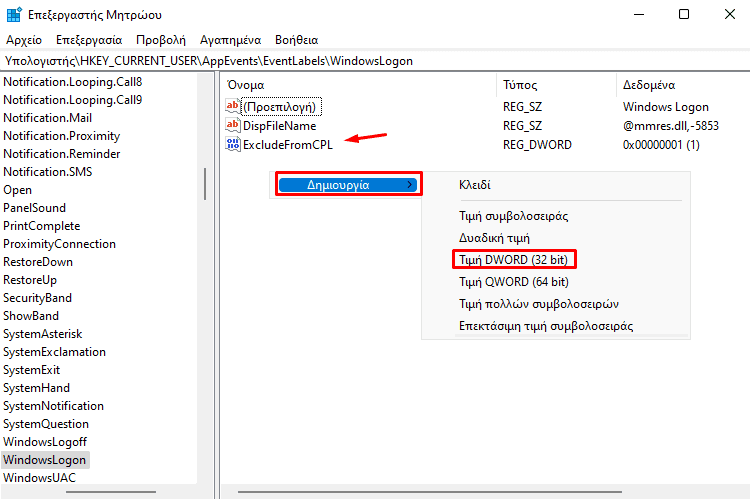Click the ExcludeFromCPL DWORD value icon
Image resolution: width=750 pixels, height=500 pixels.
(x=232, y=144)
